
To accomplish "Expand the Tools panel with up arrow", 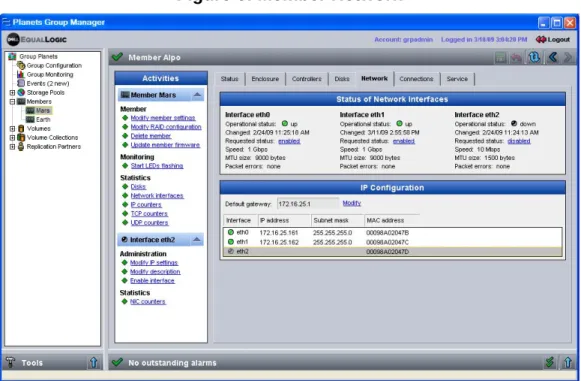I will [94, 362].
